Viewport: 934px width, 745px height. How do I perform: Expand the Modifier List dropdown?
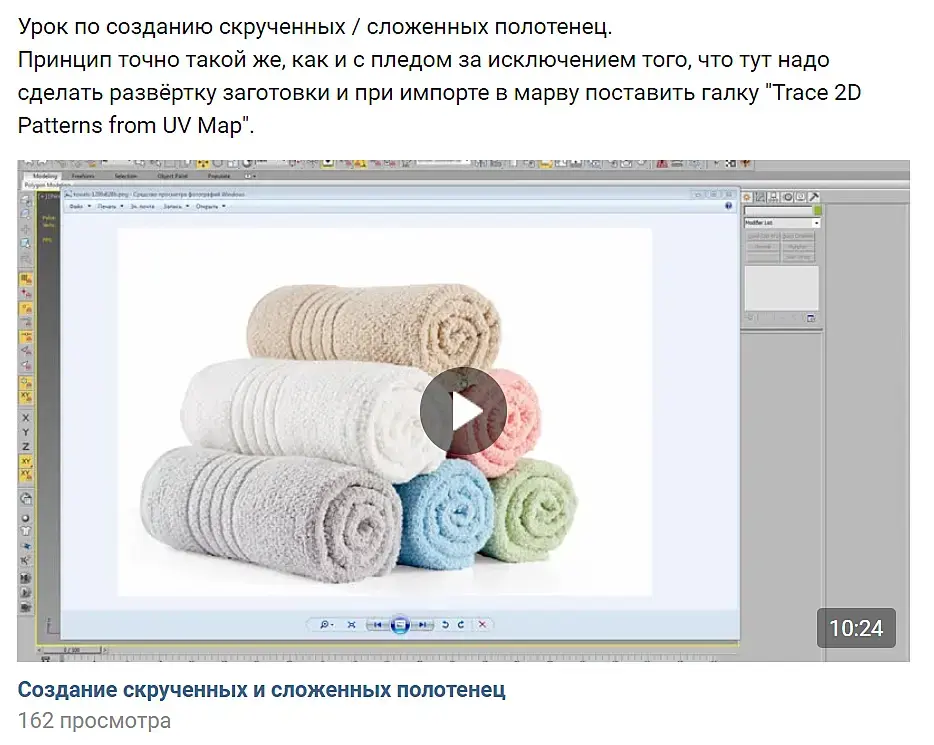(x=782, y=223)
